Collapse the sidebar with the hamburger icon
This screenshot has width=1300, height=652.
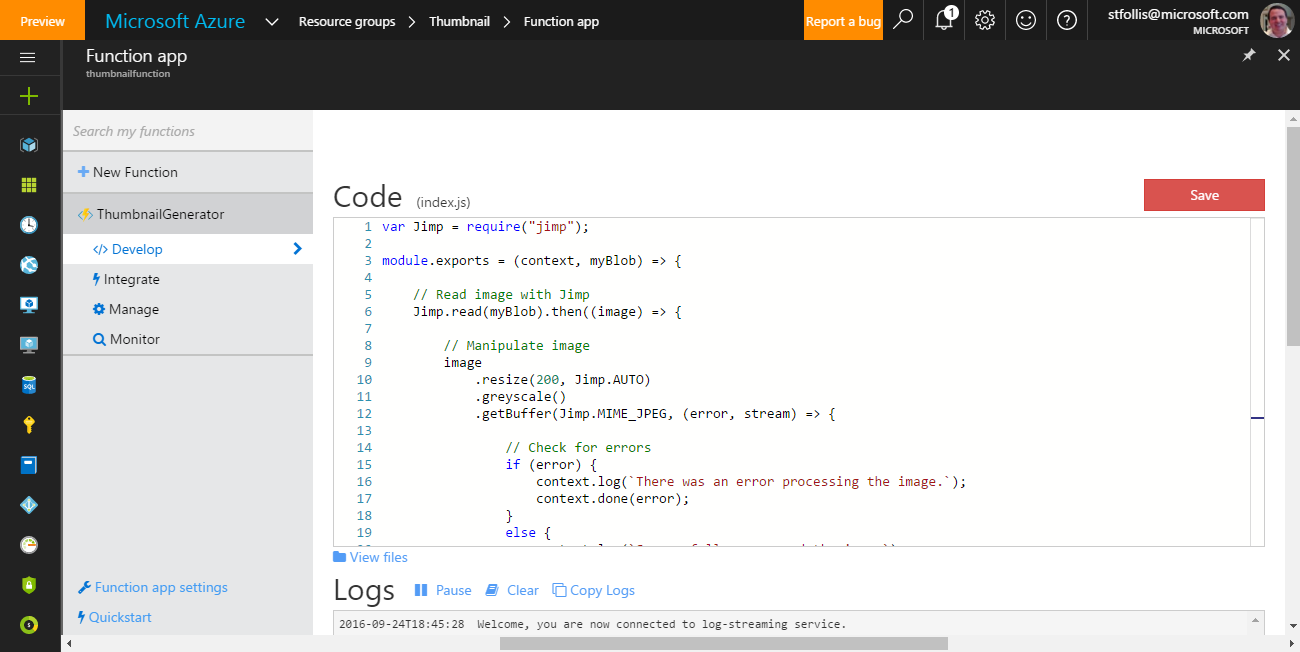coord(28,57)
